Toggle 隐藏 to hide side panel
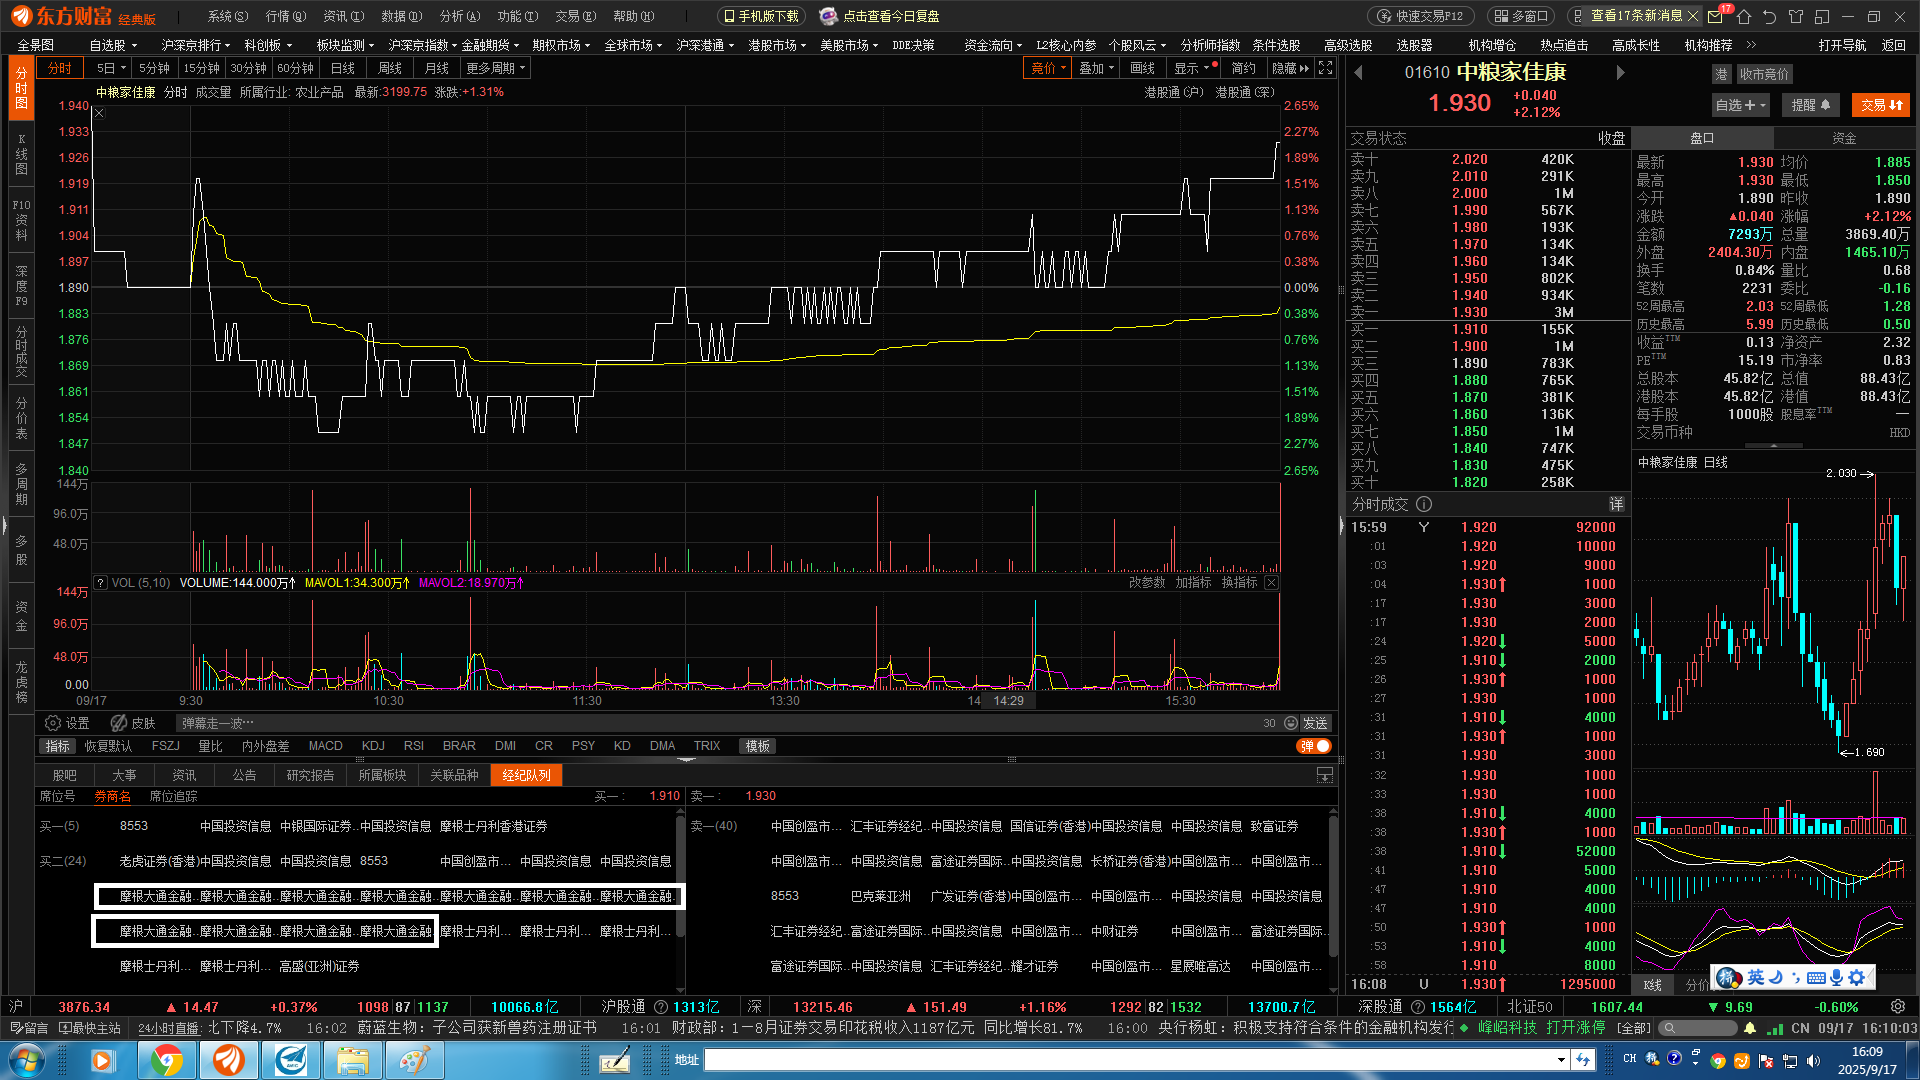The width and height of the screenshot is (1920, 1080). (x=1290, y=68)
